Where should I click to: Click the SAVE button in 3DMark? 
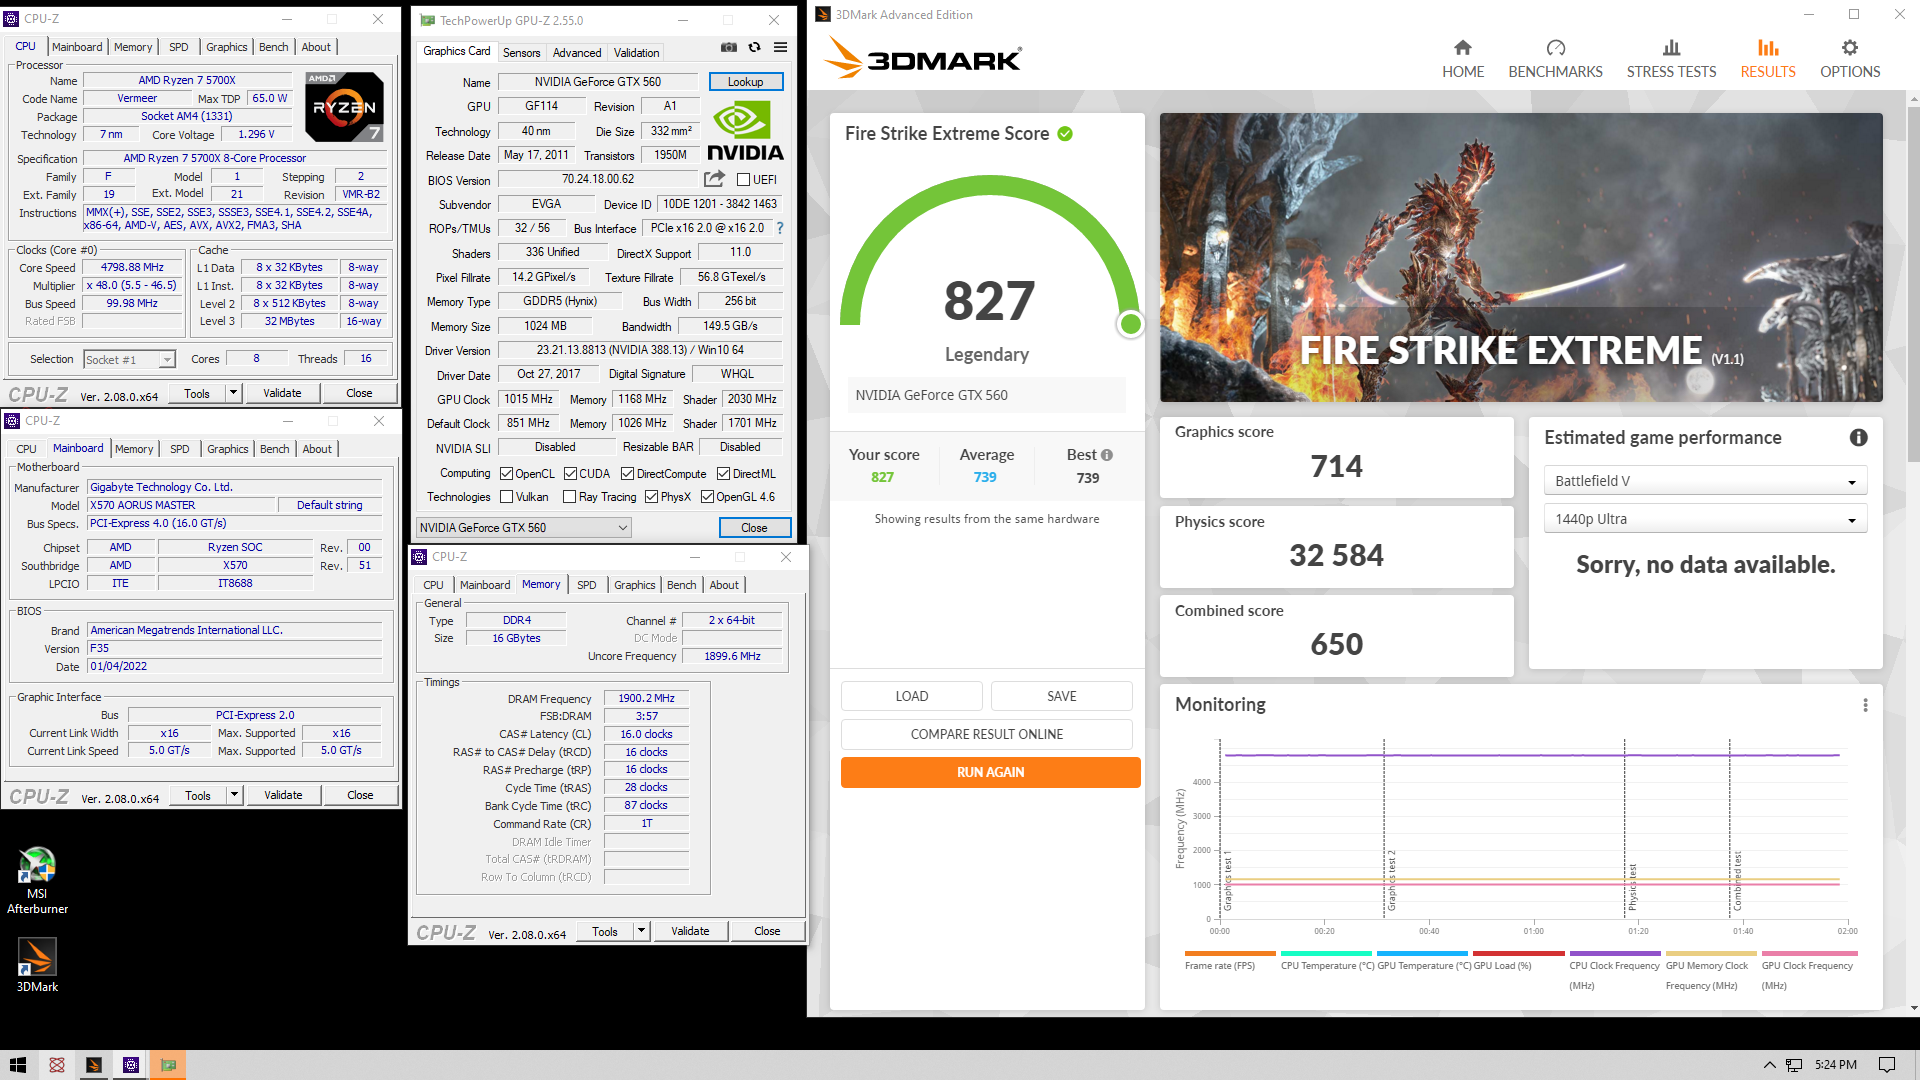[x=1061, y=696]
